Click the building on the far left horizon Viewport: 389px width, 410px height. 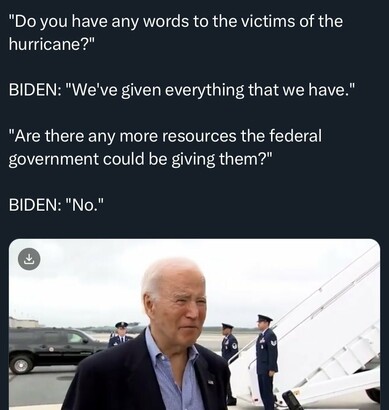tap(24, 322)
